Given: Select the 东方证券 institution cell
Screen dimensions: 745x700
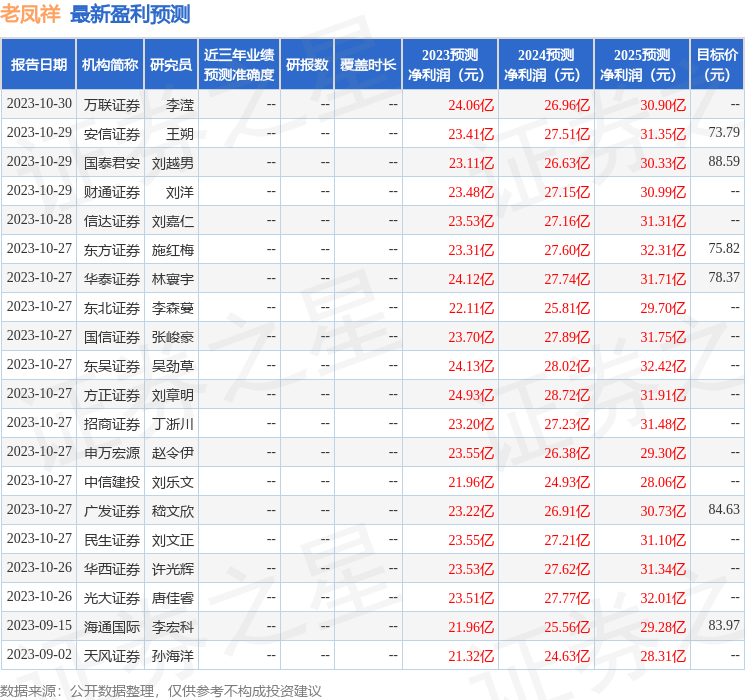Looking at the screenshot, I should pyautogui.click(x=112, y=250).
